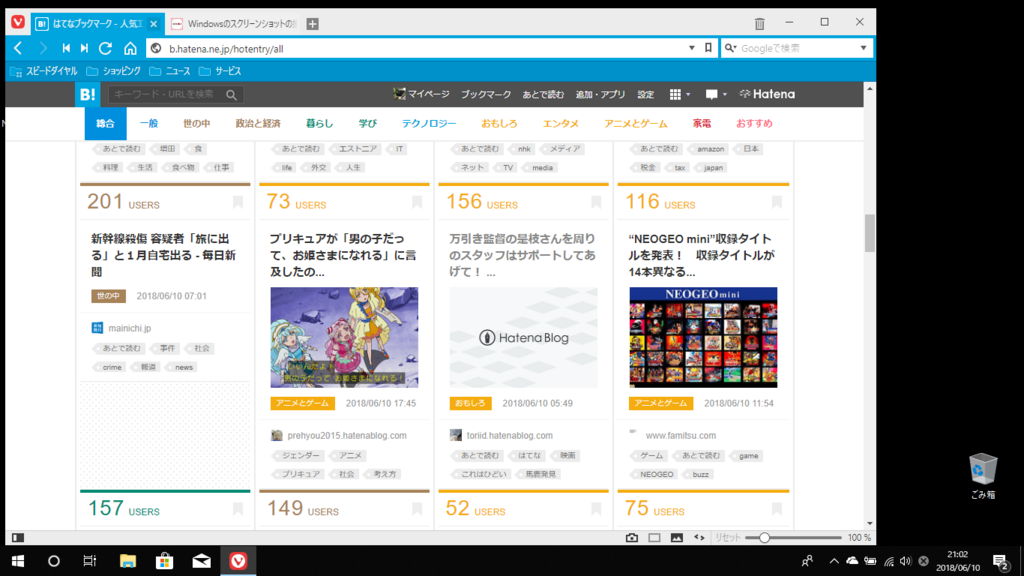Bookmark the 73 USERS Precure article
1024x576 pixels.
click(x=417, y=202)
